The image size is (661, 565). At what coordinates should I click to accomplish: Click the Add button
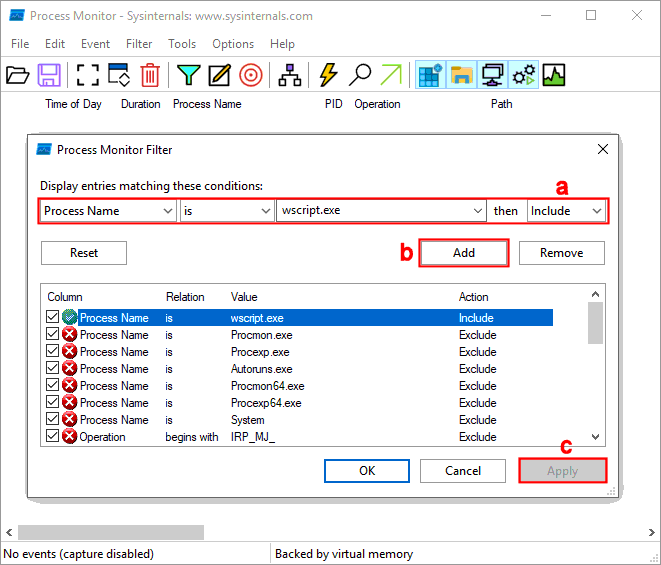pos(464,253)
